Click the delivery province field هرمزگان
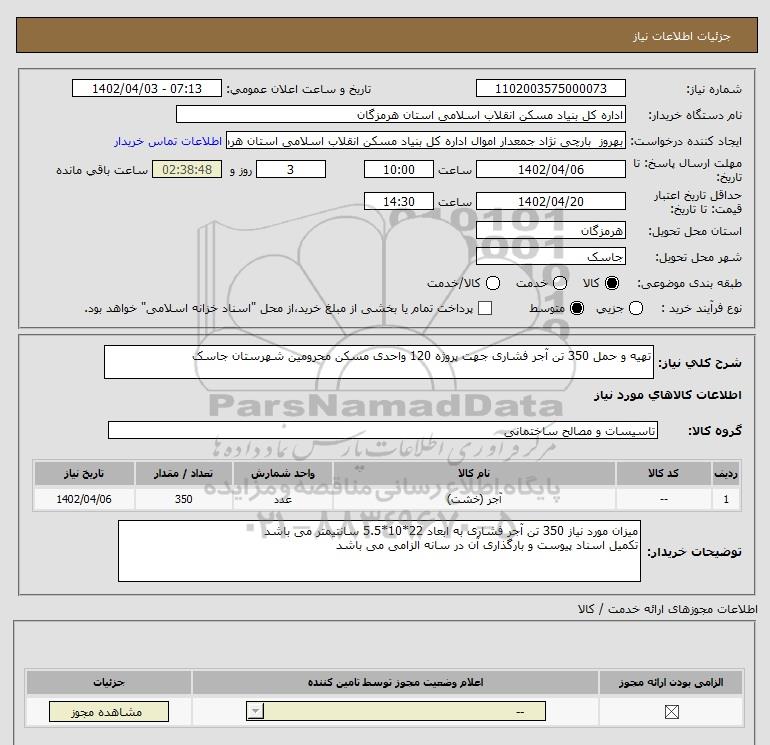The width and height of the screenshot is (770, 745). (550, 231)
